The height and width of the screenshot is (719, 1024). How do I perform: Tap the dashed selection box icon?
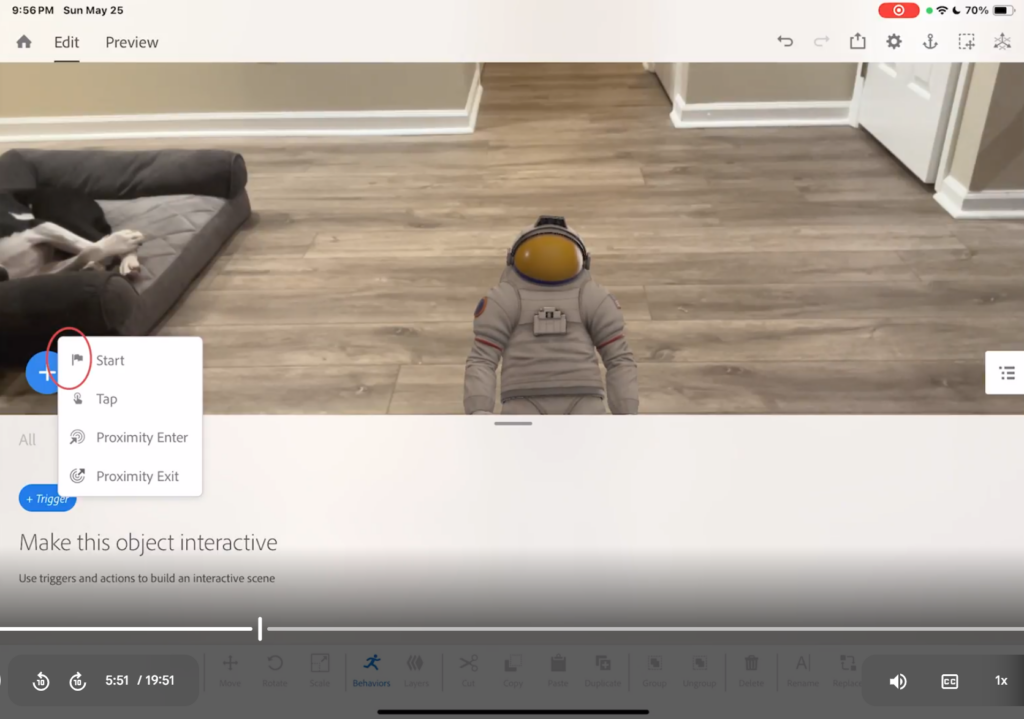[967, 42]
